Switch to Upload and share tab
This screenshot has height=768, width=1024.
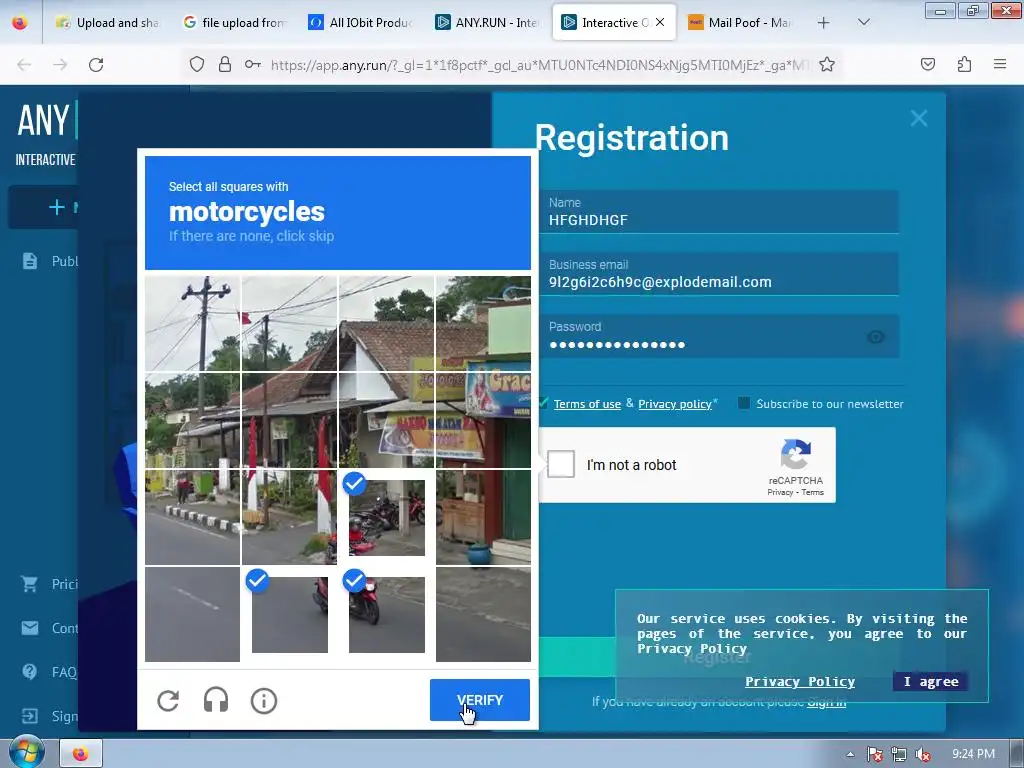coord(108,22)
